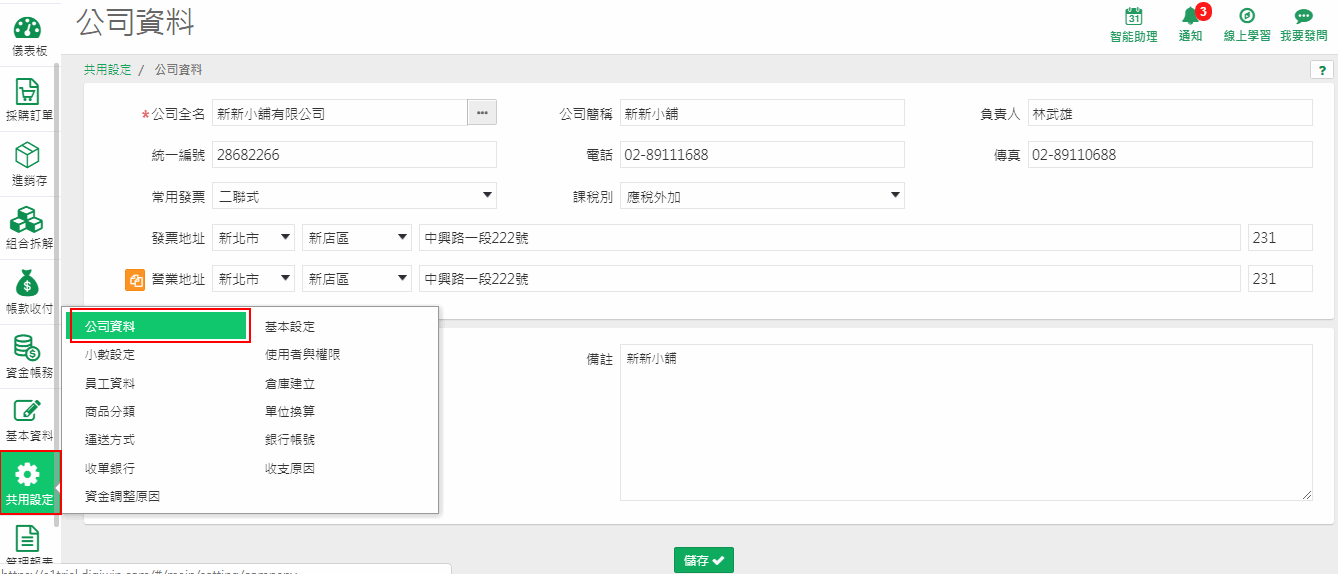Click the 營業地址 postal code field

(x=1280, y=279)
